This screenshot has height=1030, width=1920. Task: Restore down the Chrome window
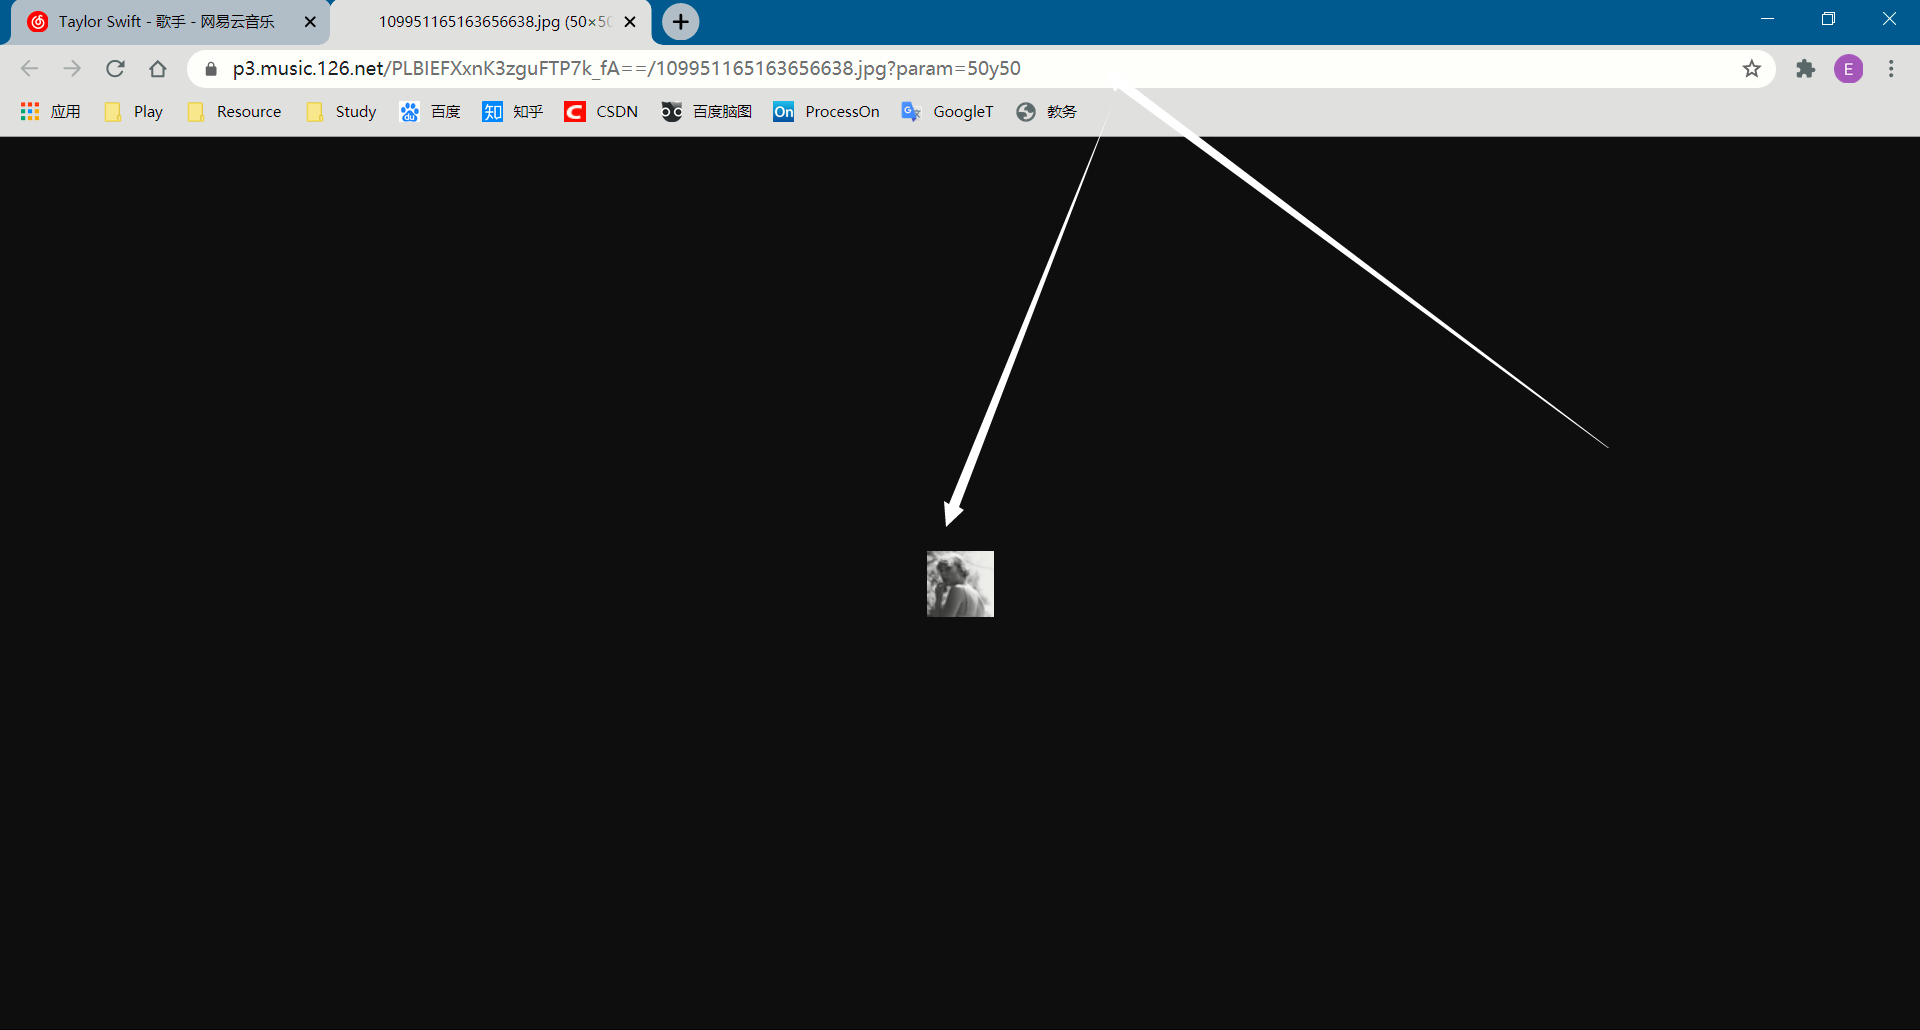[1828, 19]
